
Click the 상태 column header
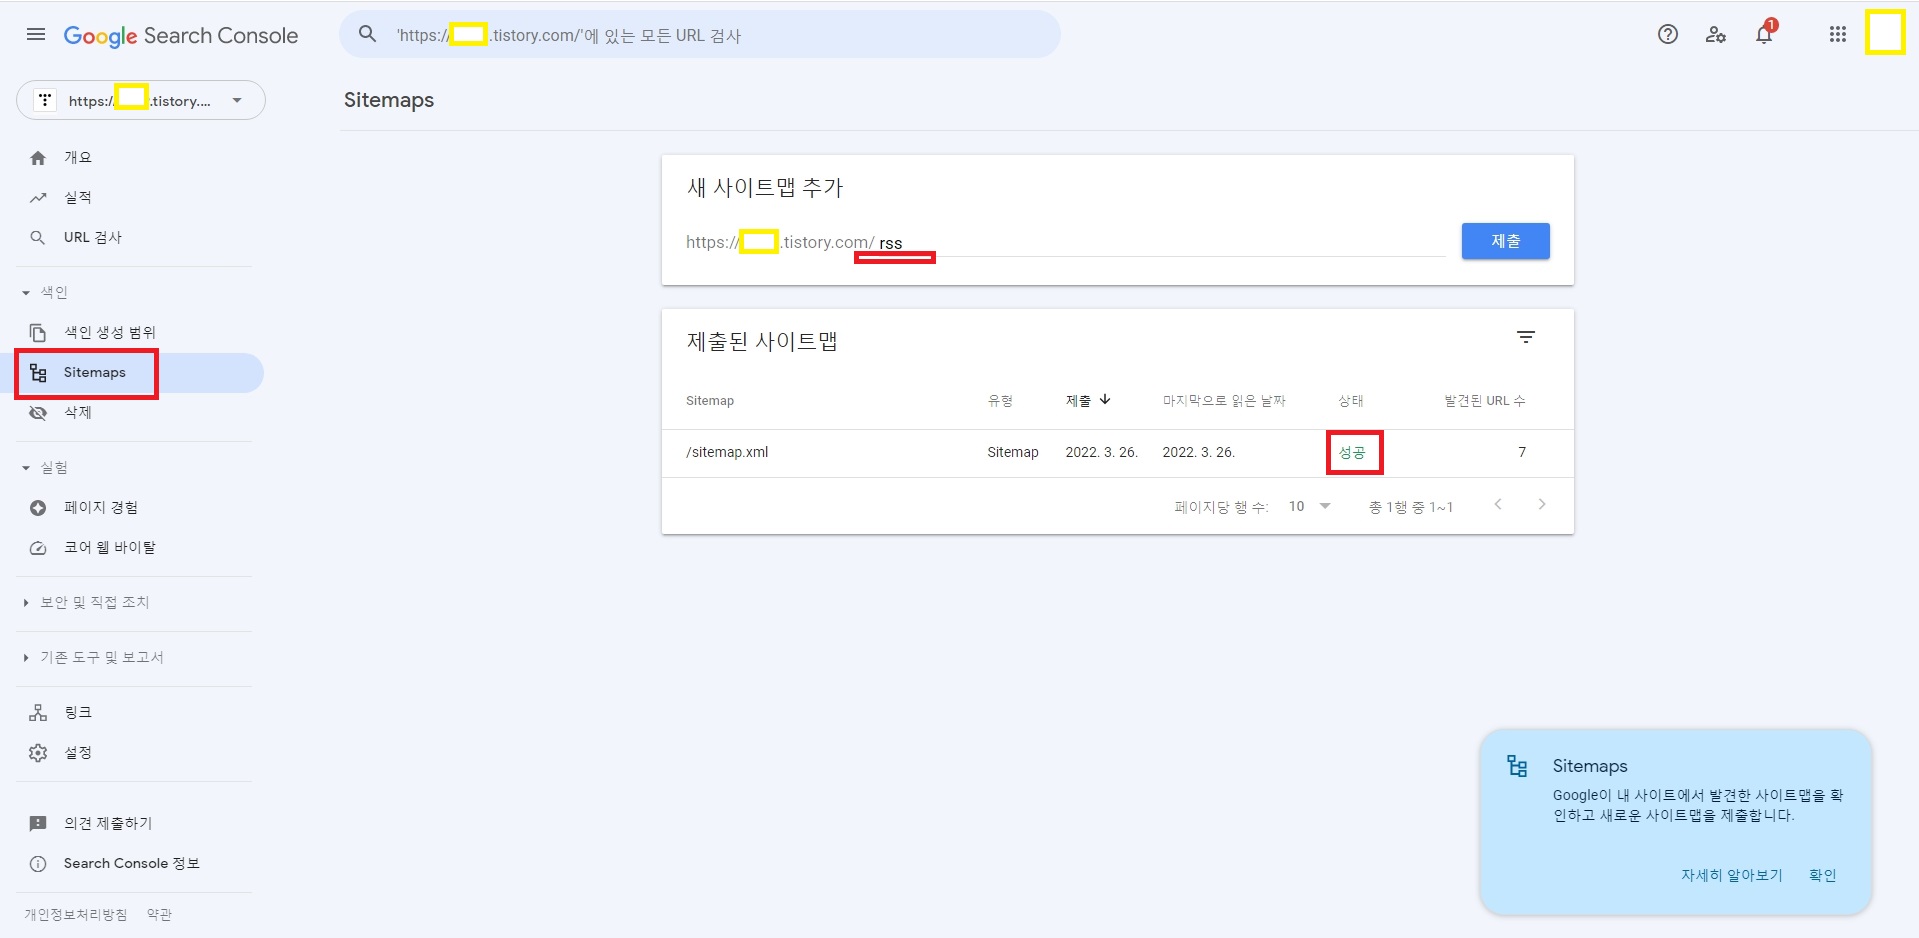1351,401
